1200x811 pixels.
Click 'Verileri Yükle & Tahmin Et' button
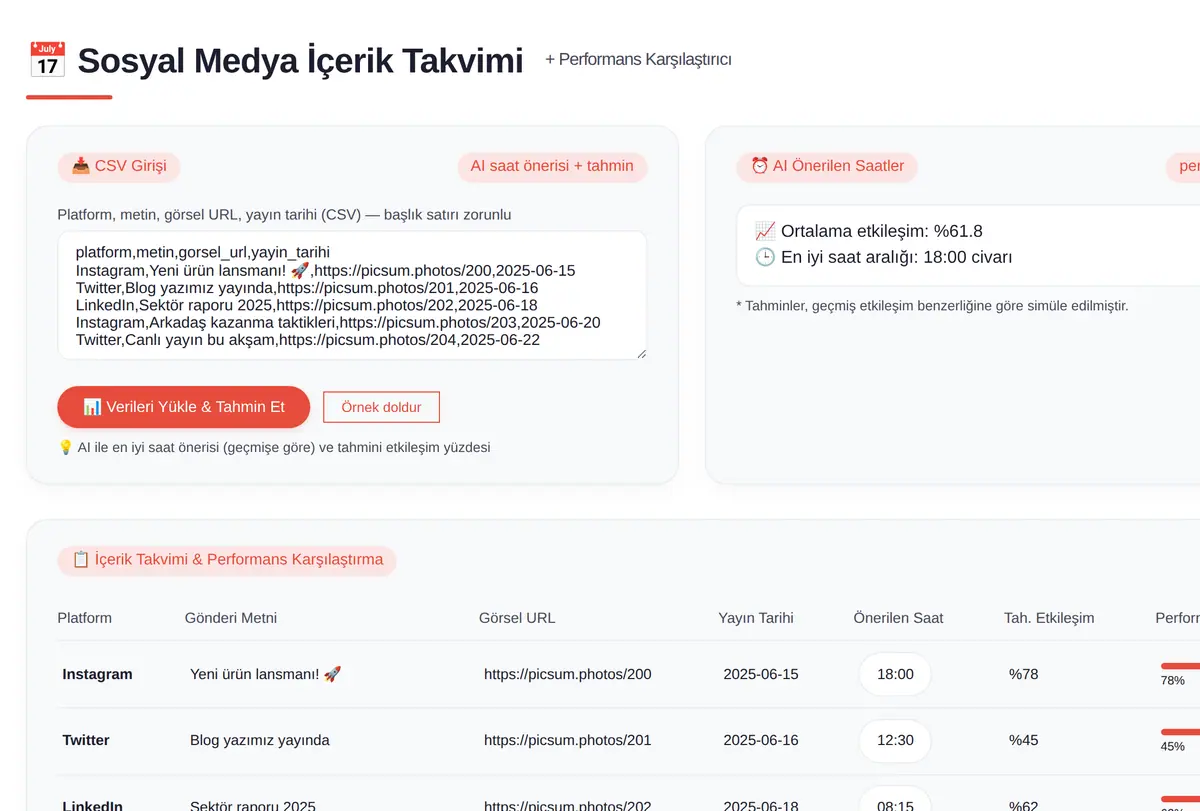(184, 407)
